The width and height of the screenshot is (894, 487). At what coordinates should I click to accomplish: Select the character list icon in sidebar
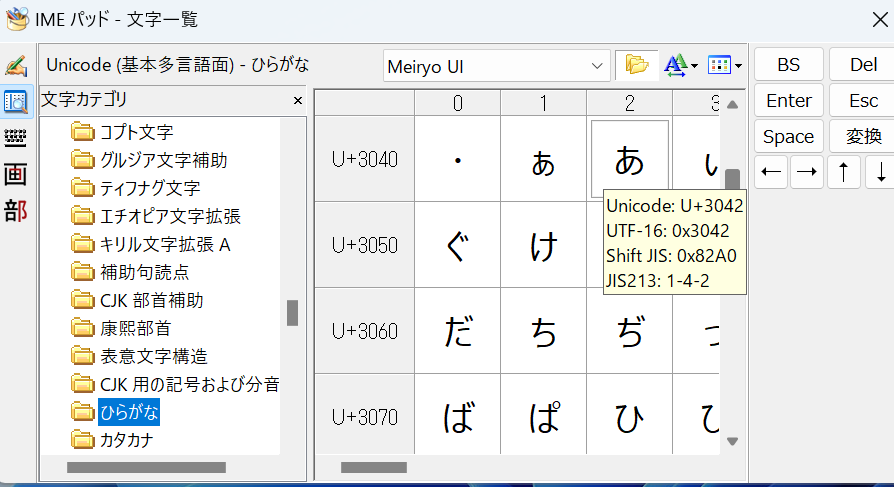coord(16,102)
